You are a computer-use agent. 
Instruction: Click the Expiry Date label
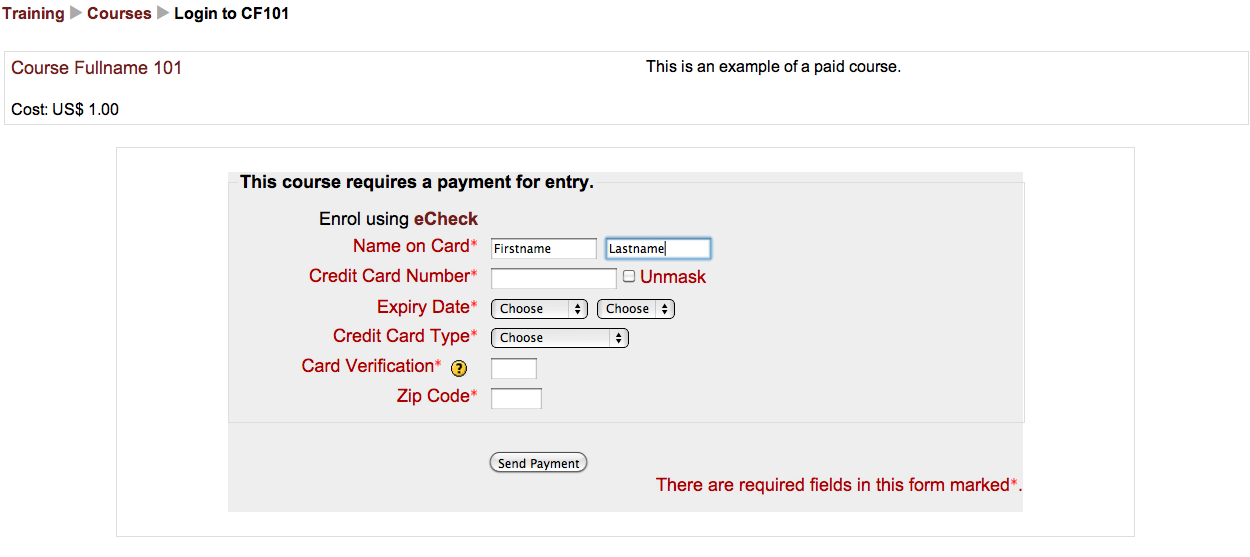point(423,306)
